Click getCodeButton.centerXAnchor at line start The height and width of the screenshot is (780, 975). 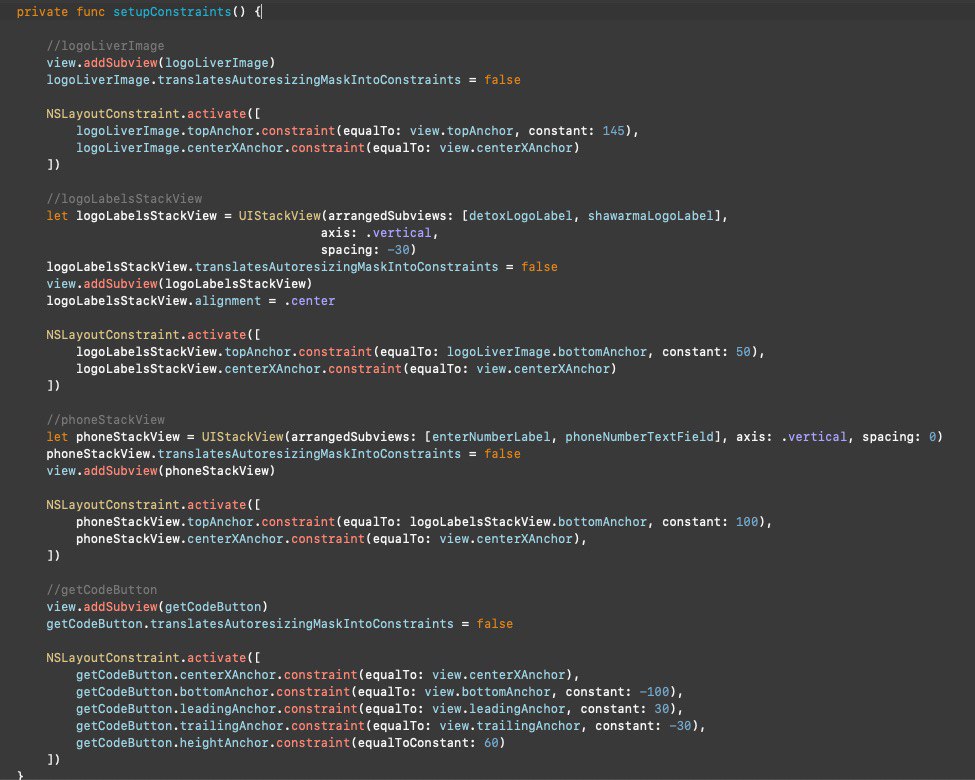click(x=176, y=674)
